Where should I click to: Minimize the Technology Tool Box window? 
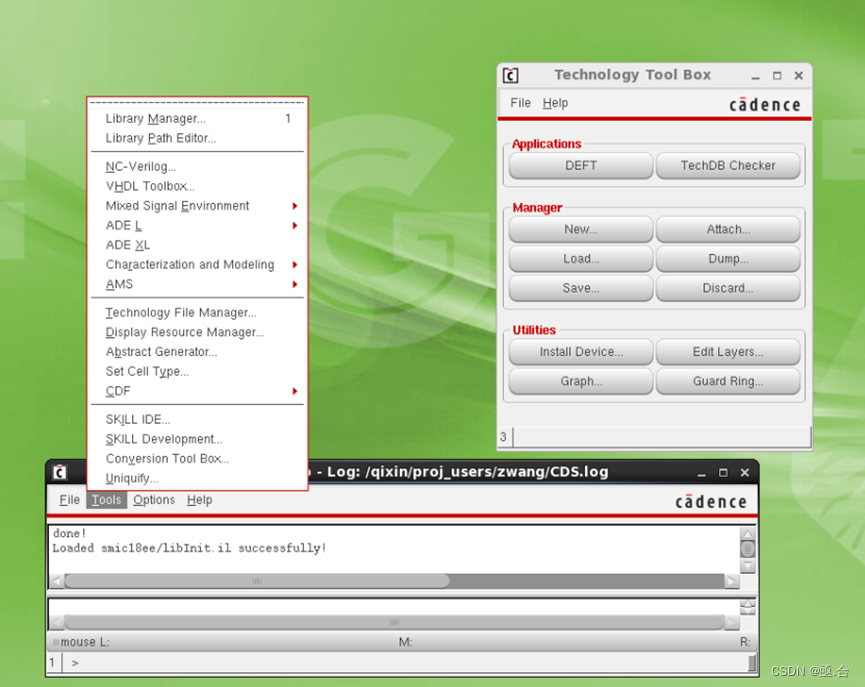tap(756, 76)
